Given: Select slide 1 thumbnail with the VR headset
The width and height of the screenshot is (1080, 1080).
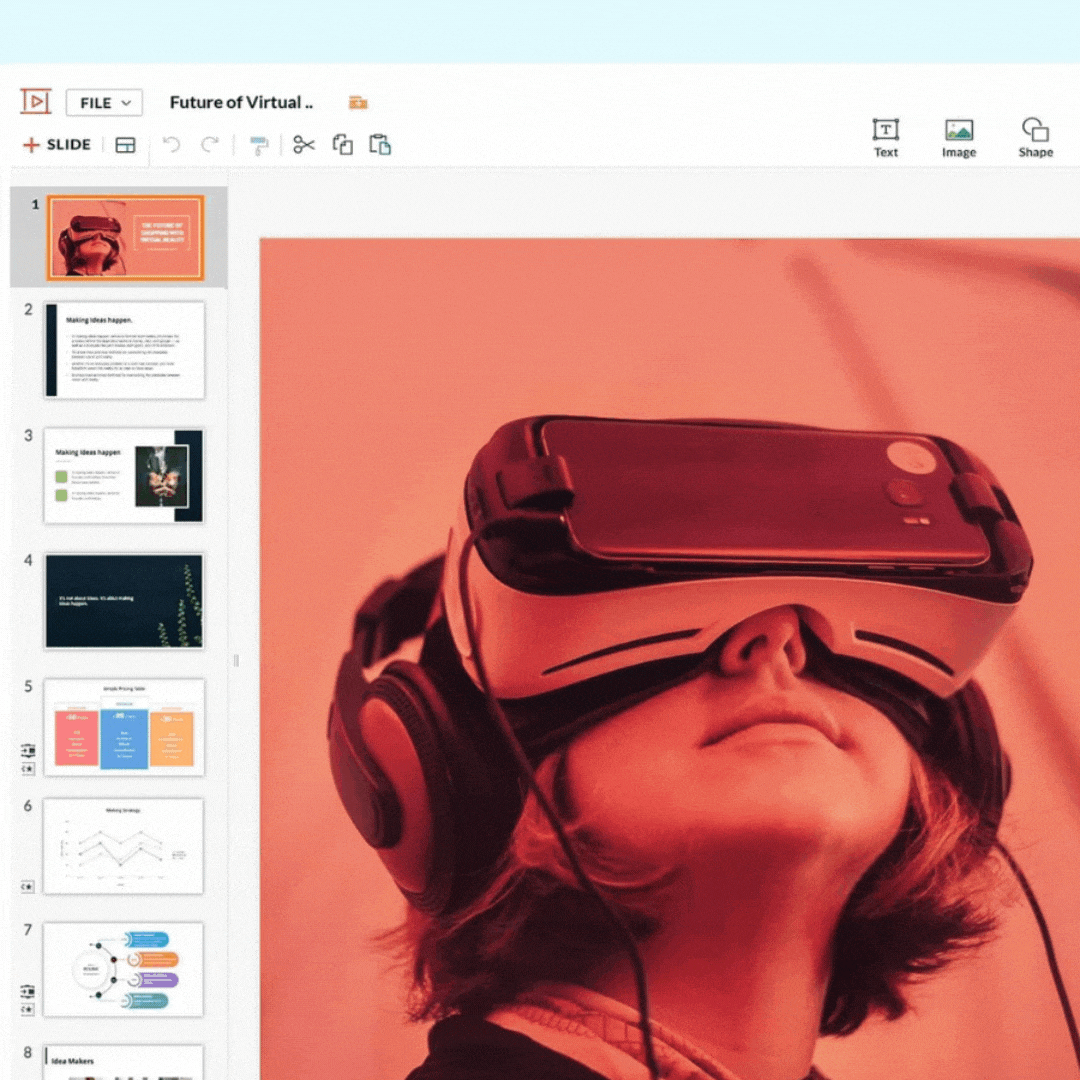Looking at the screenshot, I should tap(125, 238).
